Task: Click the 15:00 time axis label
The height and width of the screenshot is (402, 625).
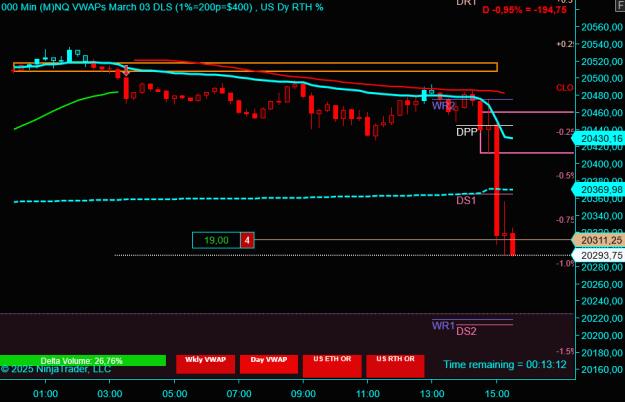Action: click(497, 394)
